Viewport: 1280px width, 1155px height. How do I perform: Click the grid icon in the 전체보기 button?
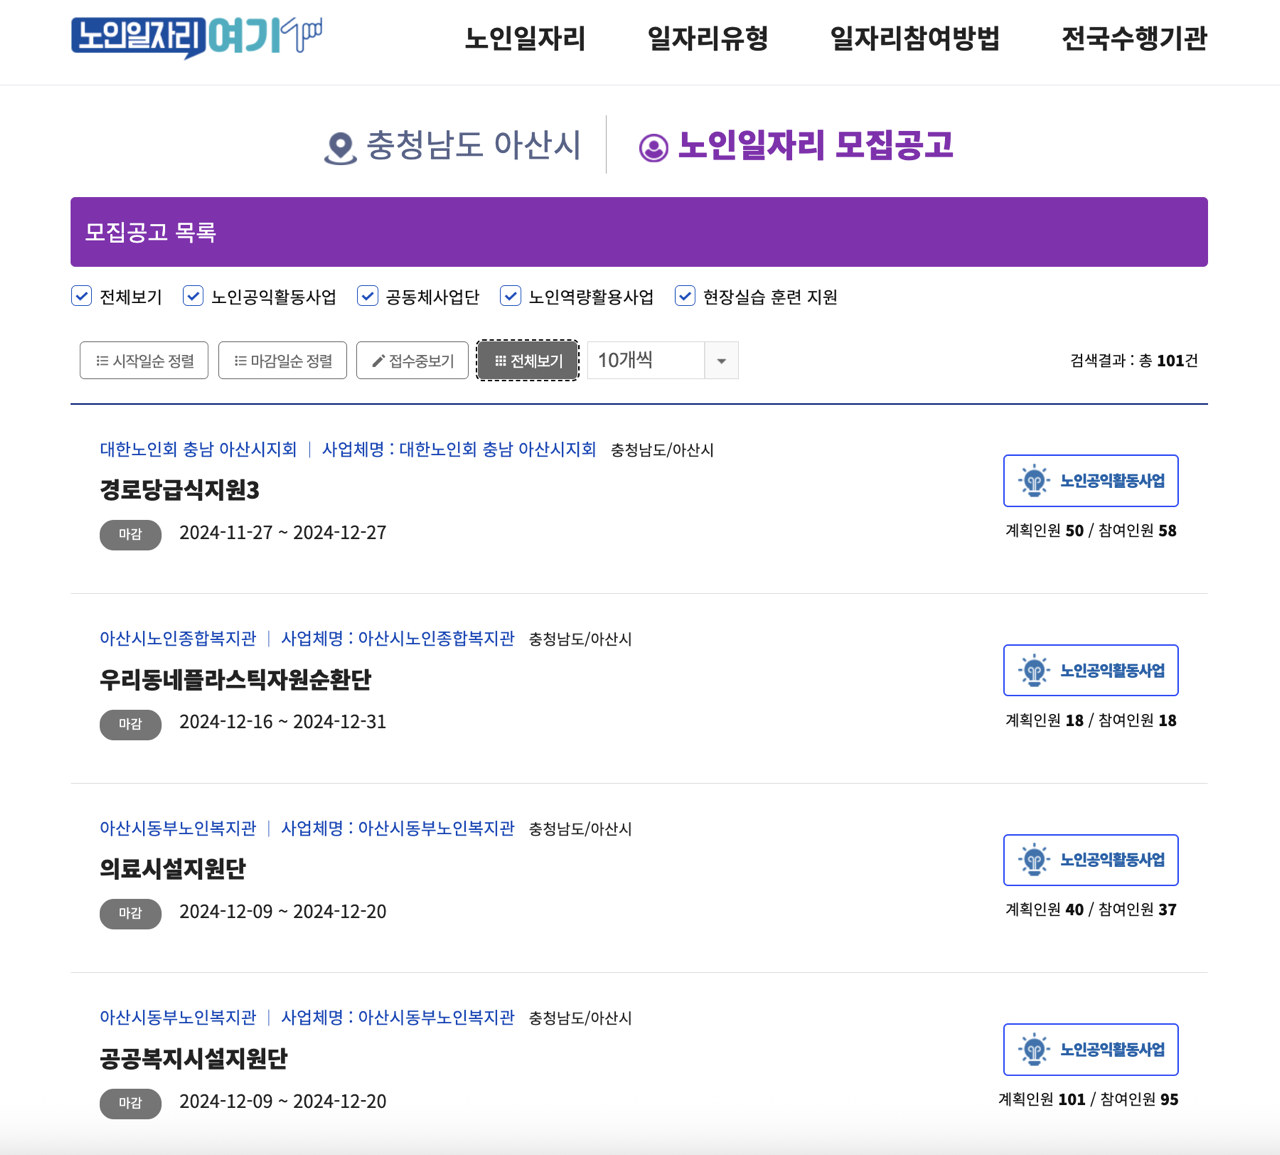pos(501,360)
